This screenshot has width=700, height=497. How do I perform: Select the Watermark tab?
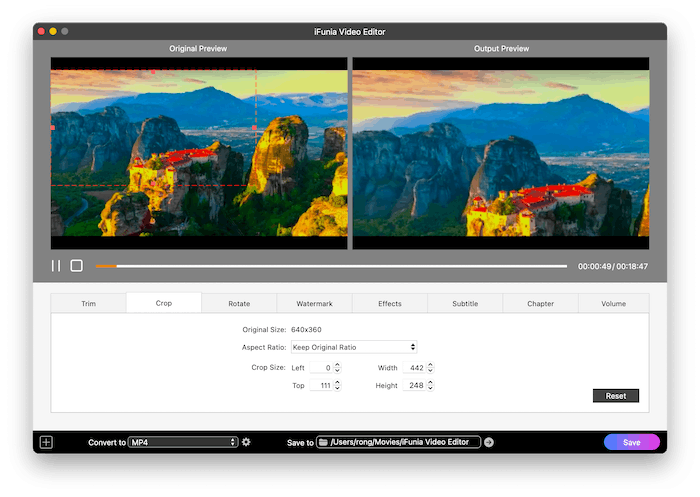[x=314, y=303]
